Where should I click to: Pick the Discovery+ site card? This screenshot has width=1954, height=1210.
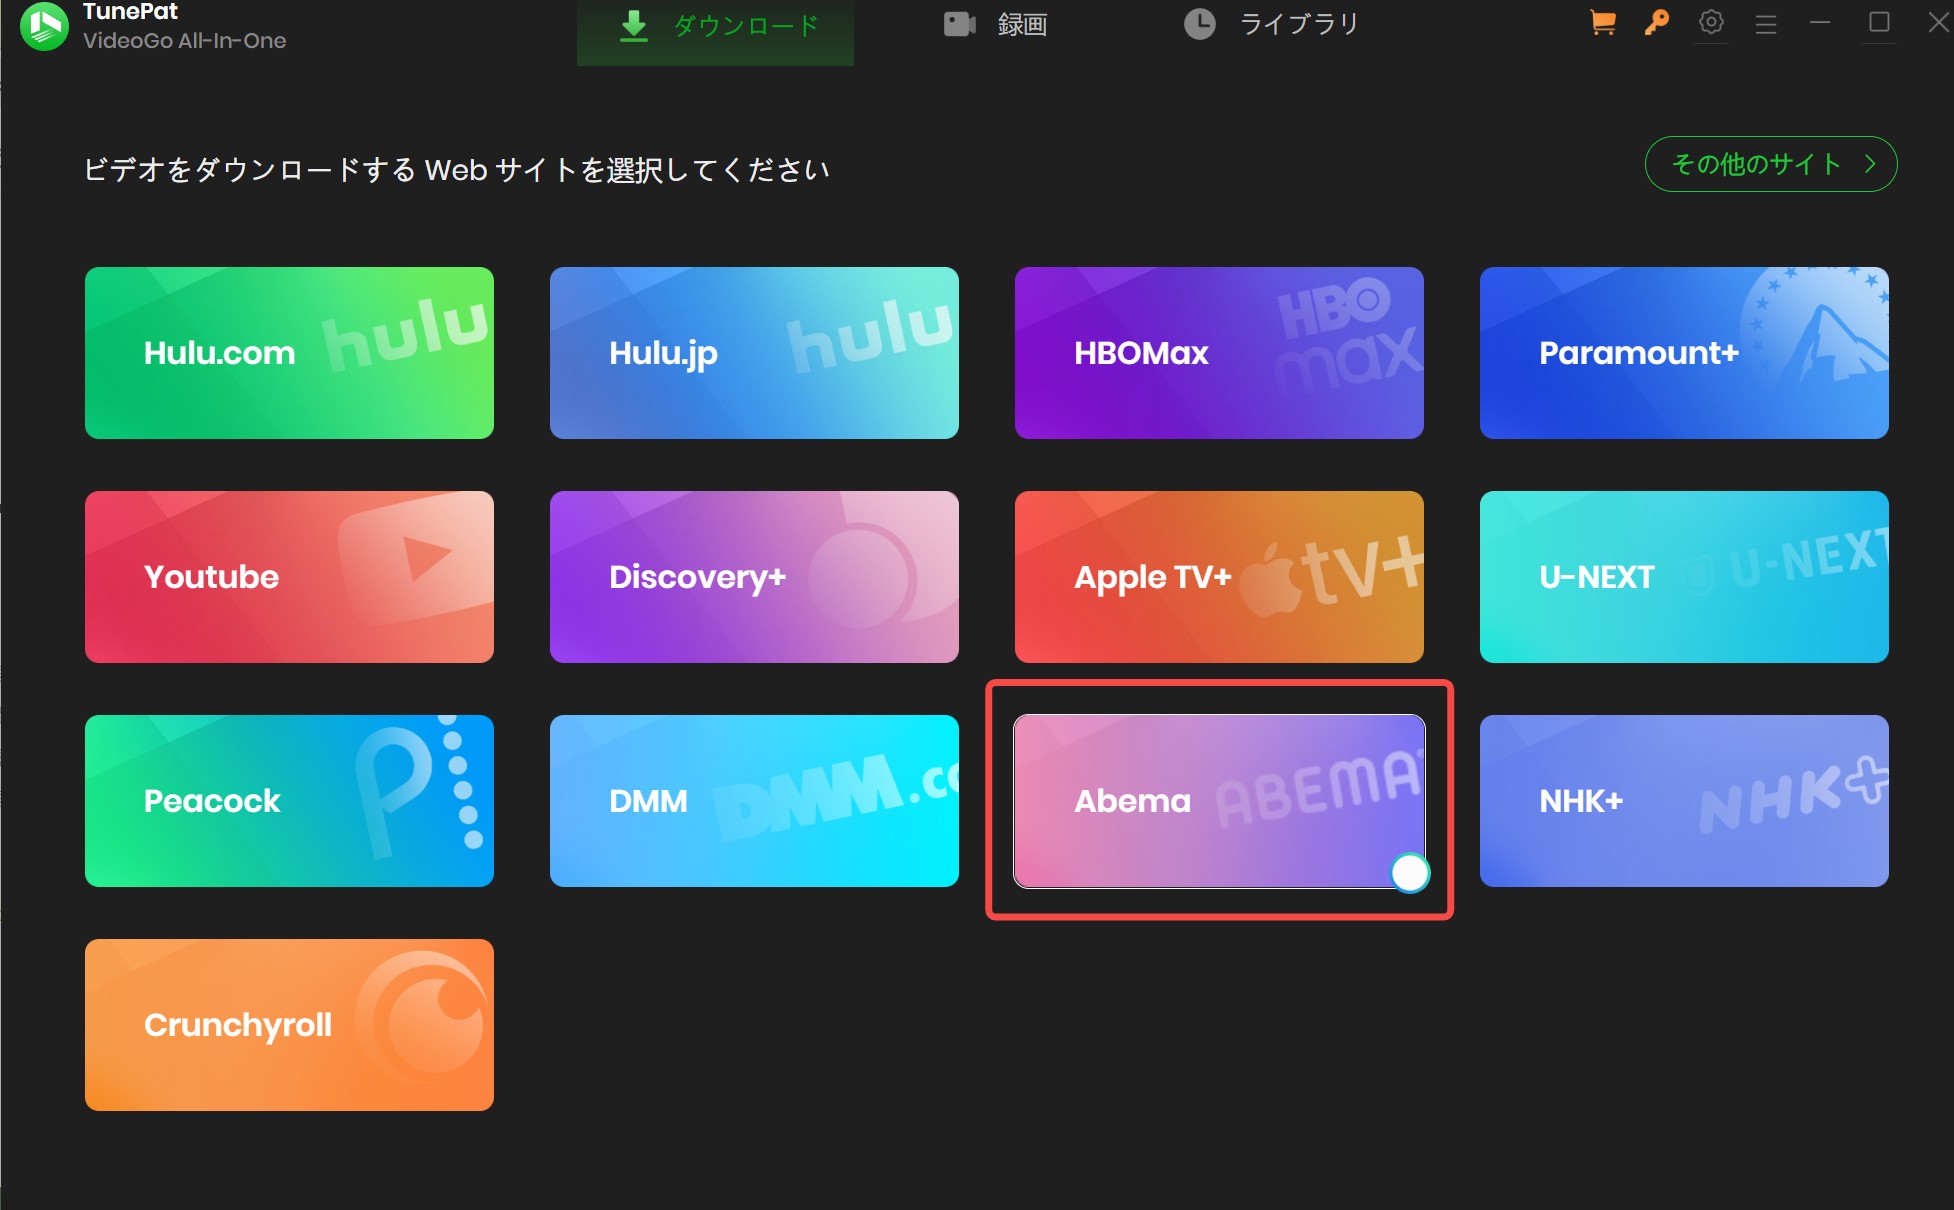pos(754,577)
